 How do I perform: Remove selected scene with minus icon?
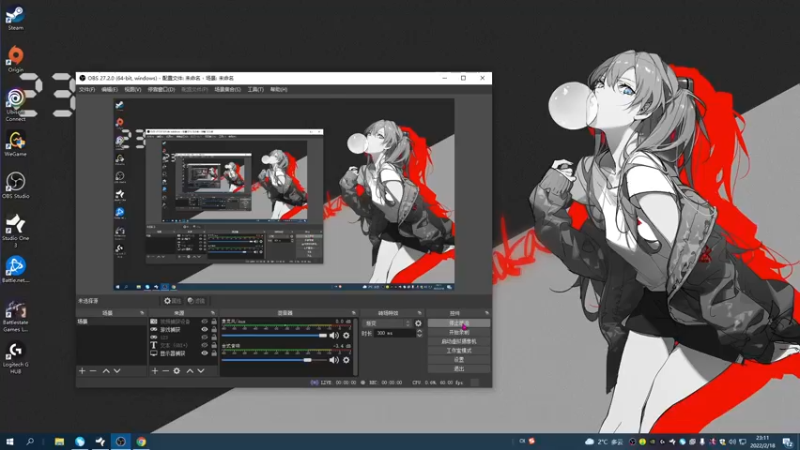pos(93,371)
